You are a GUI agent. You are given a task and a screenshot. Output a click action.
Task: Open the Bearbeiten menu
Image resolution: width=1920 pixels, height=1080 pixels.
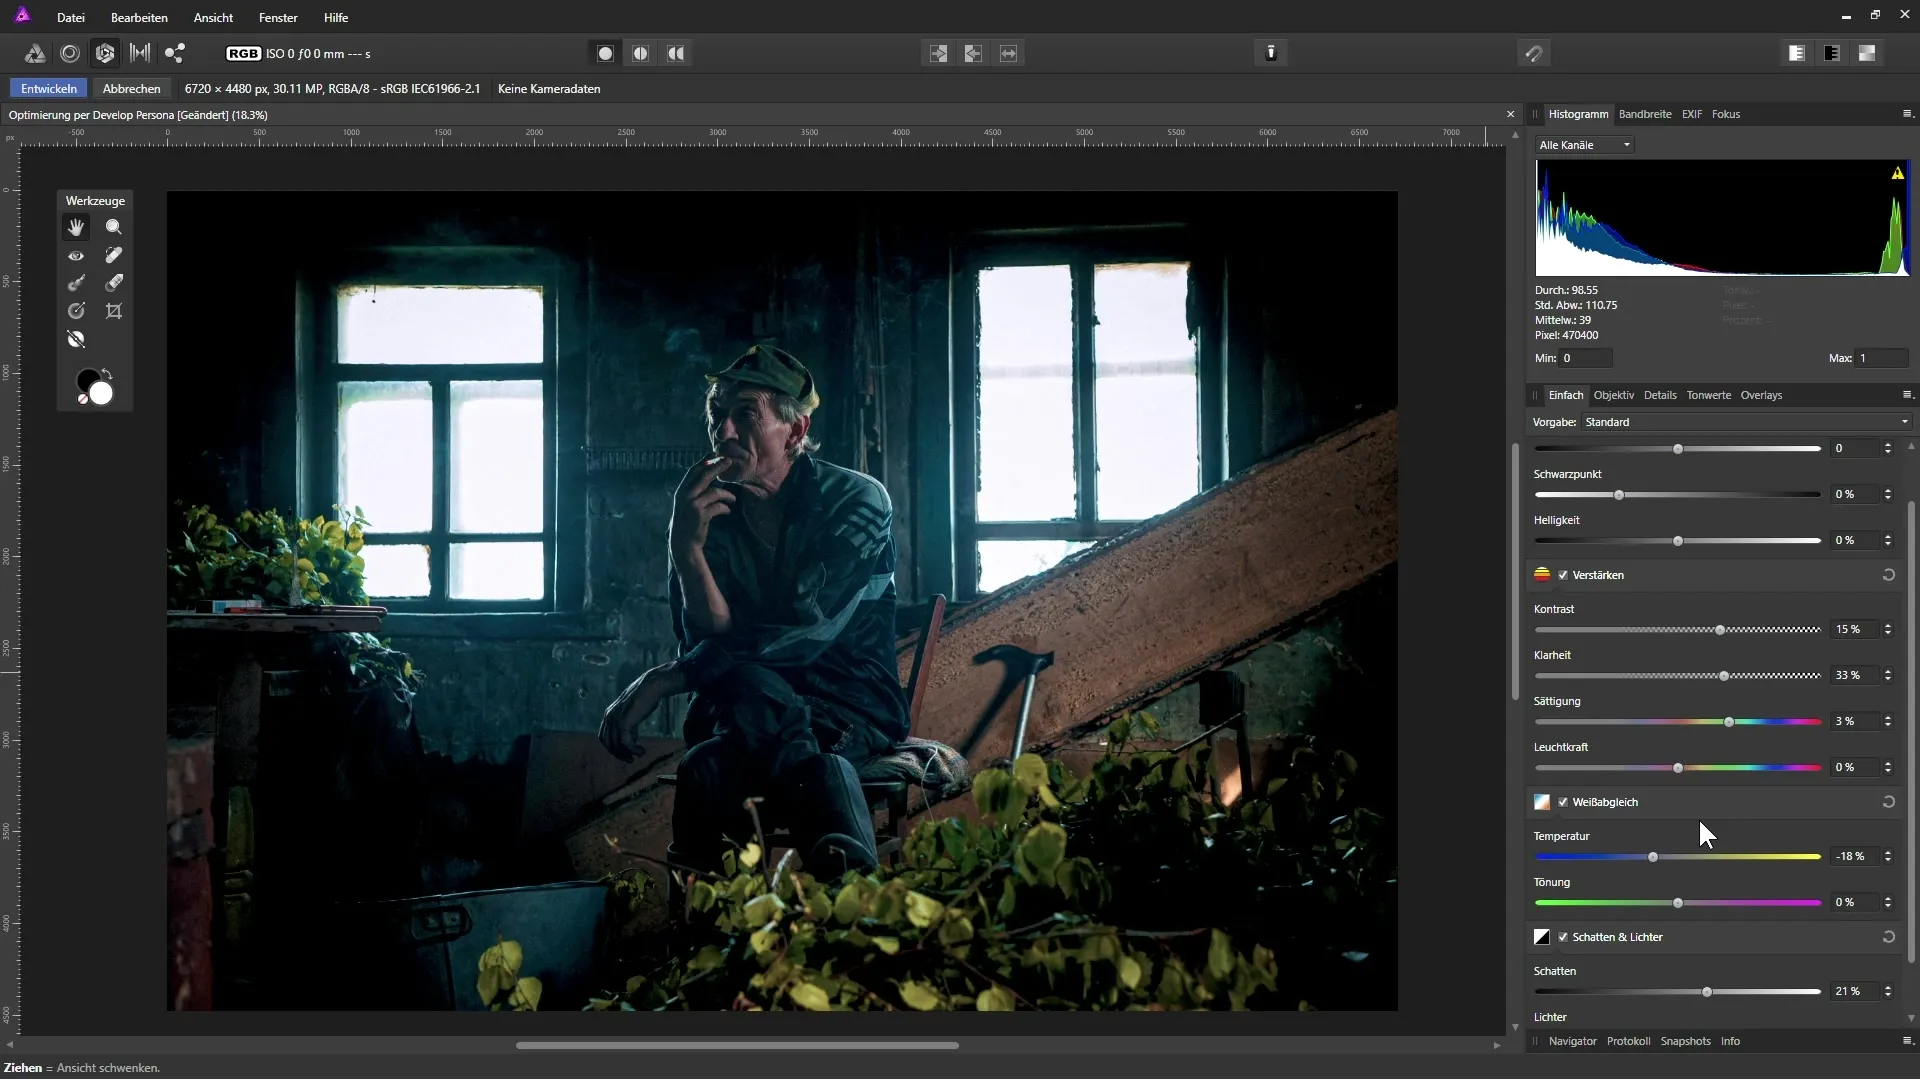point(139,17)
